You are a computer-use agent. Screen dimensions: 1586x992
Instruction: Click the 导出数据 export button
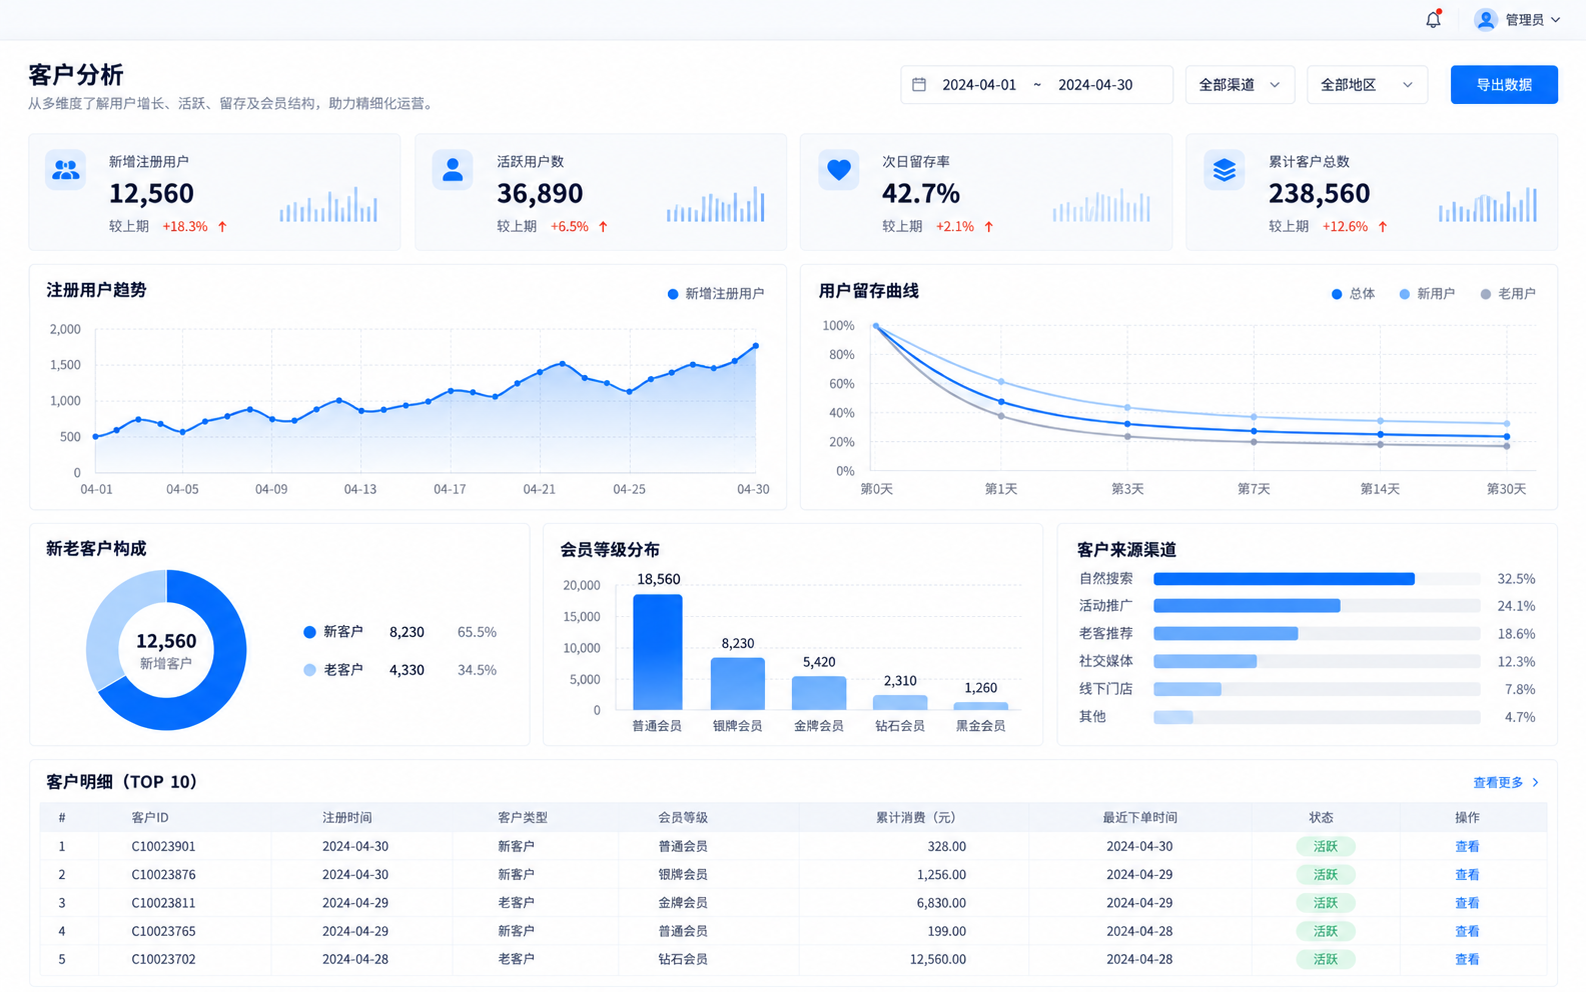pyautogui.click(x=1504, y=85)
